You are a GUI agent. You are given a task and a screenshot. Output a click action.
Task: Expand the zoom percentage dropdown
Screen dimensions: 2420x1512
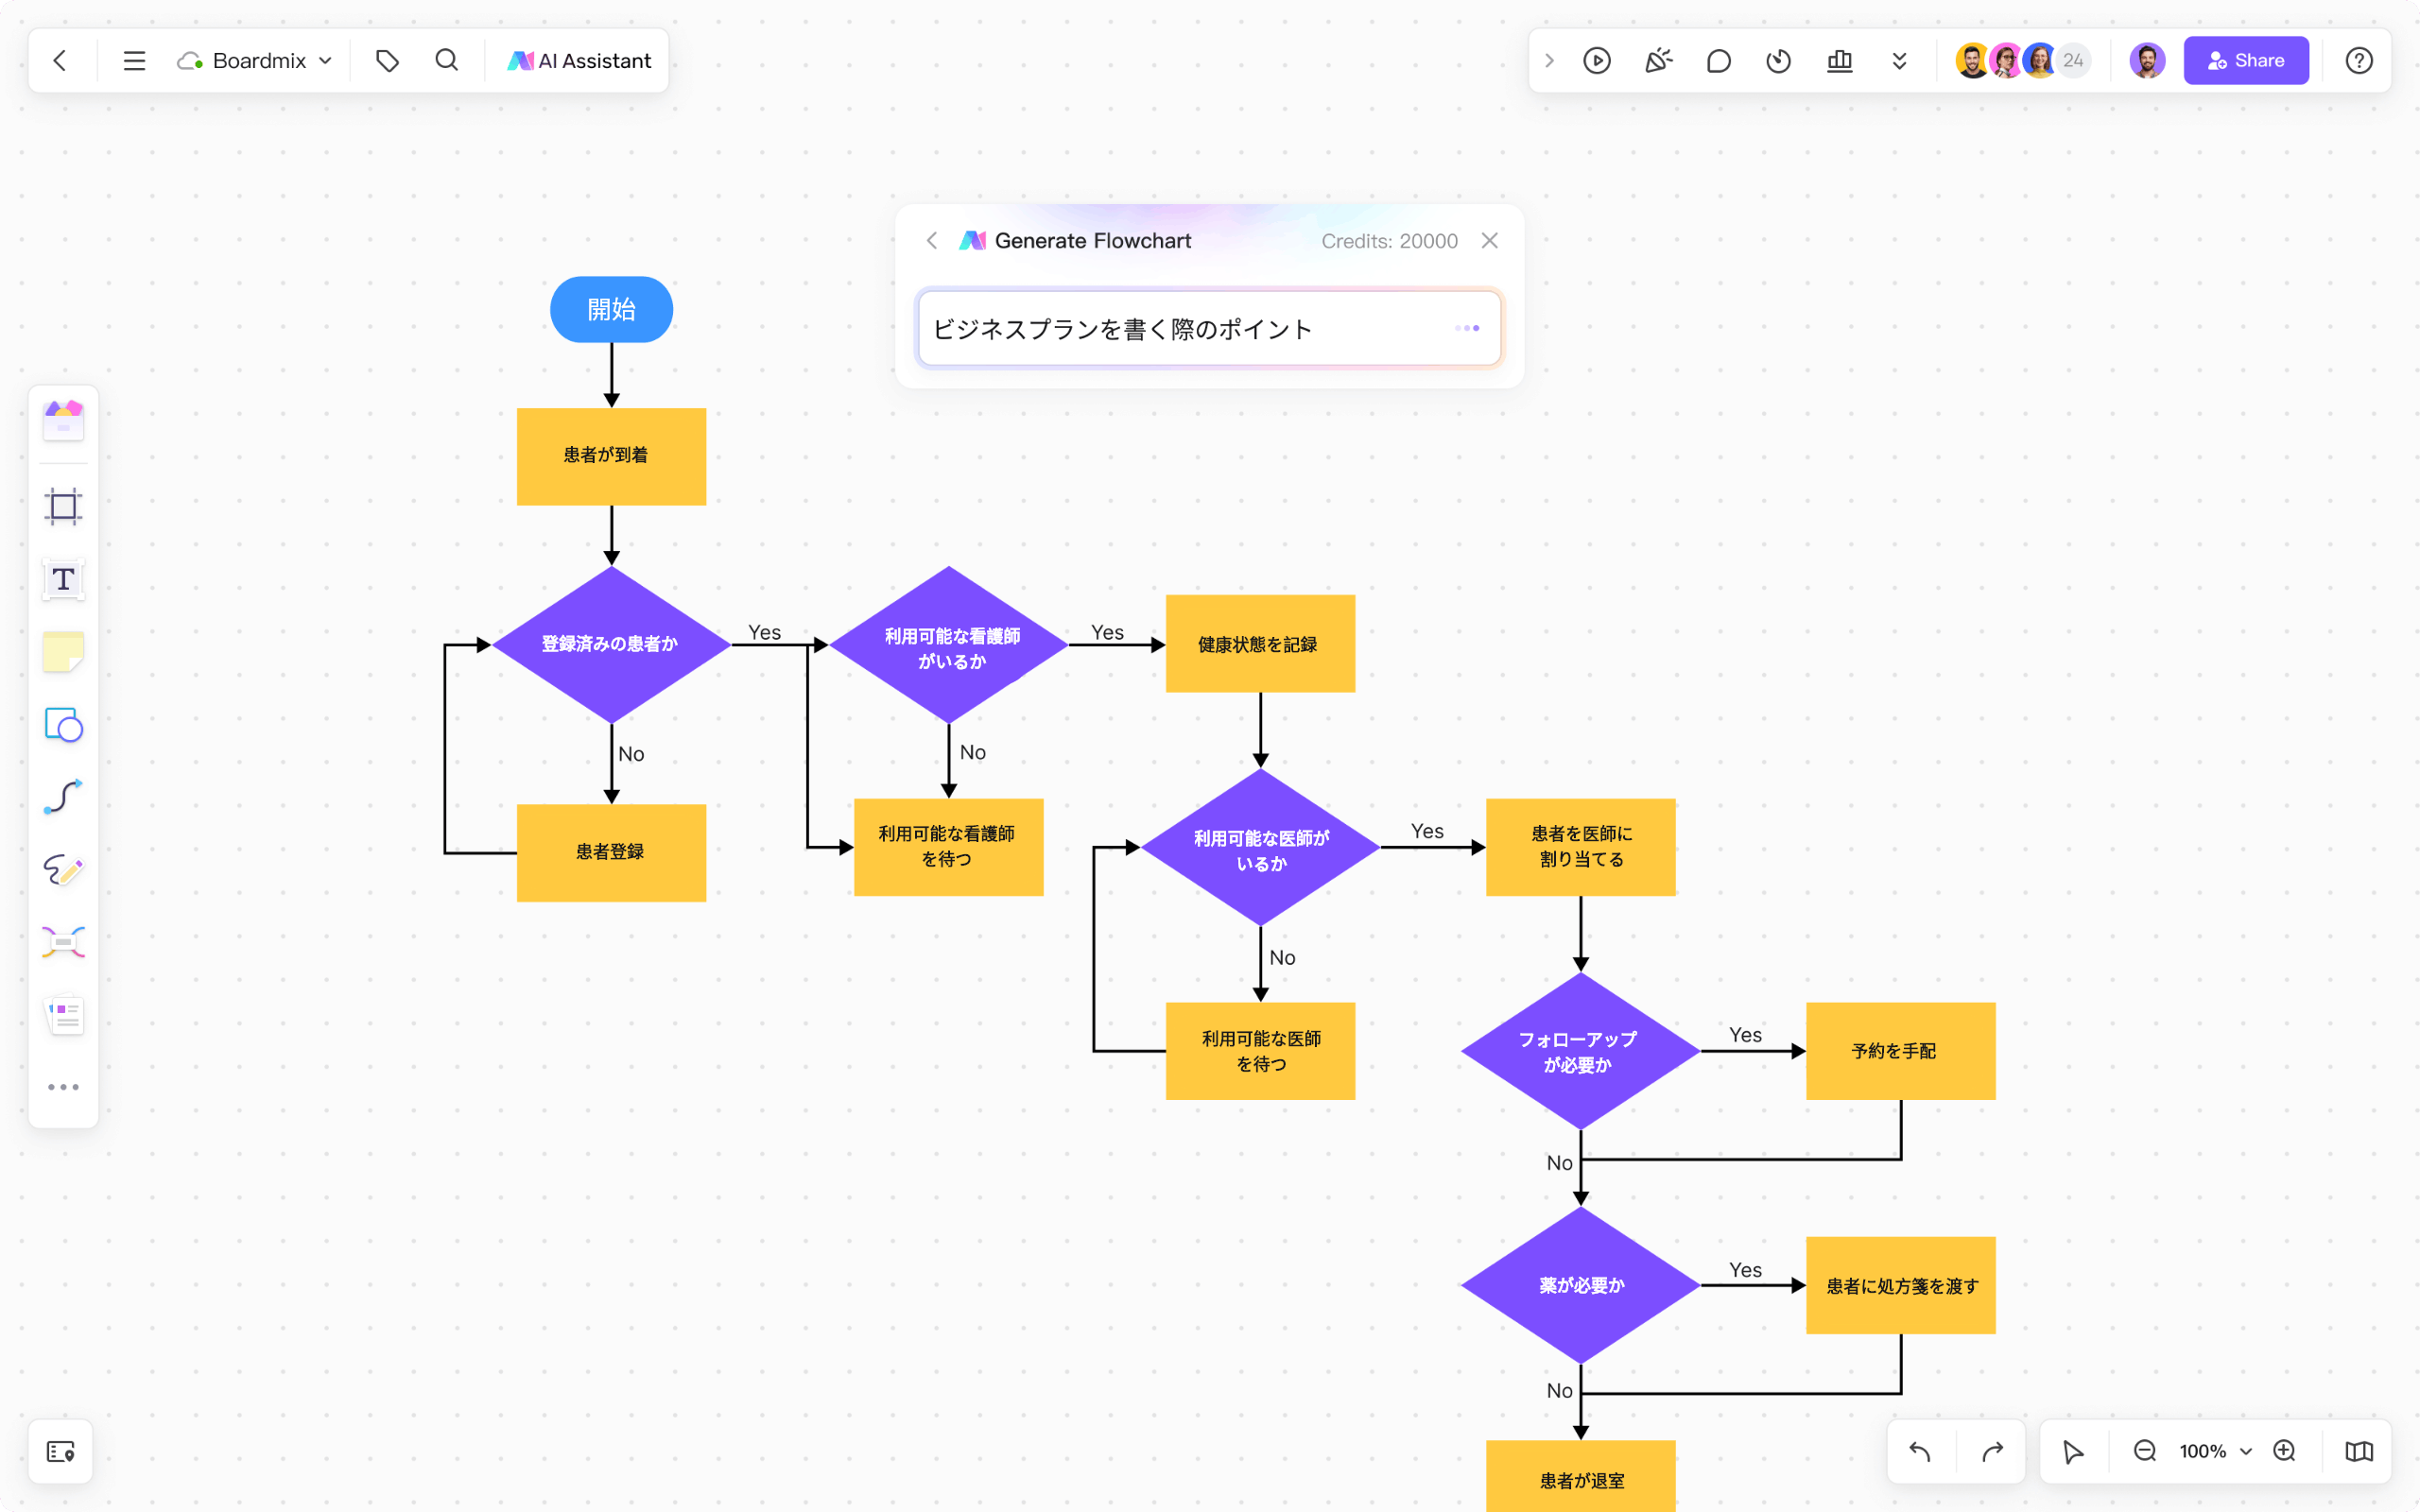pyautogui.click(x=2247, y=1451)
